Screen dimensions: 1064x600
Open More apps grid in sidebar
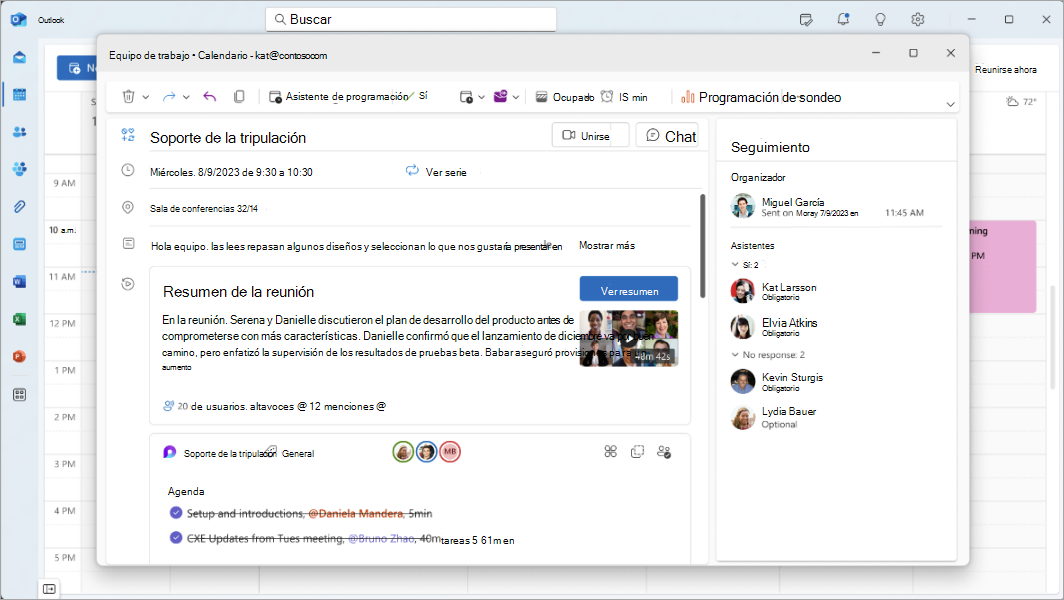coord(19,394)
